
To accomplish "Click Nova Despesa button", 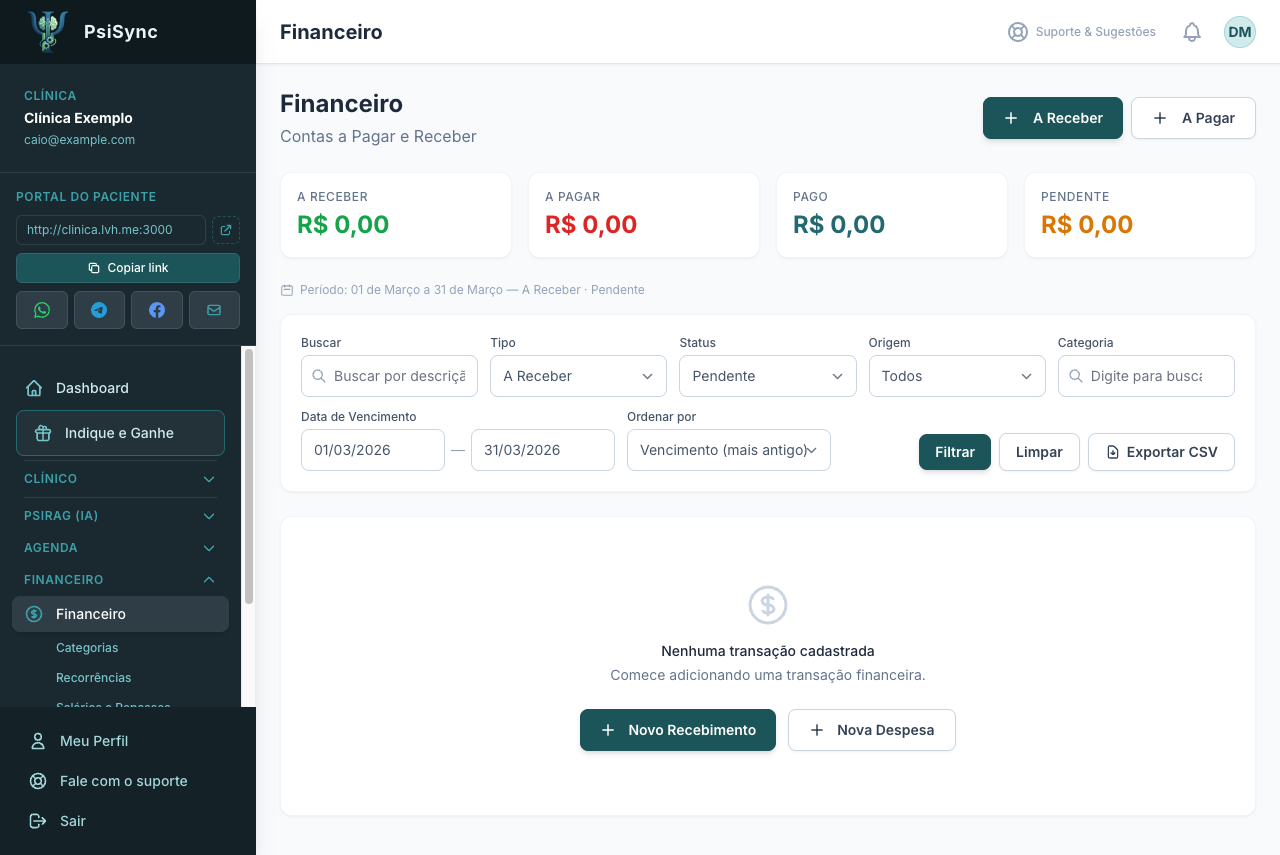I will 872,730.
